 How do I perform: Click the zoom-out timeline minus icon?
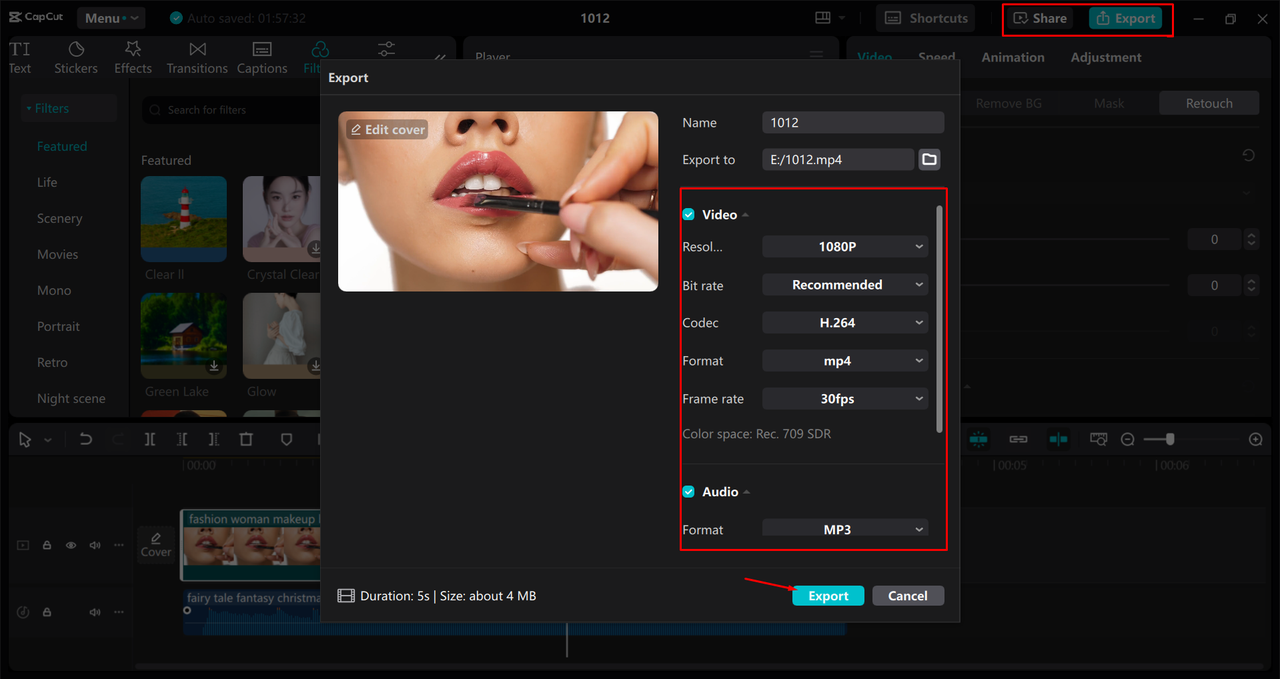pyautogui.click(x=1127, y=439)
